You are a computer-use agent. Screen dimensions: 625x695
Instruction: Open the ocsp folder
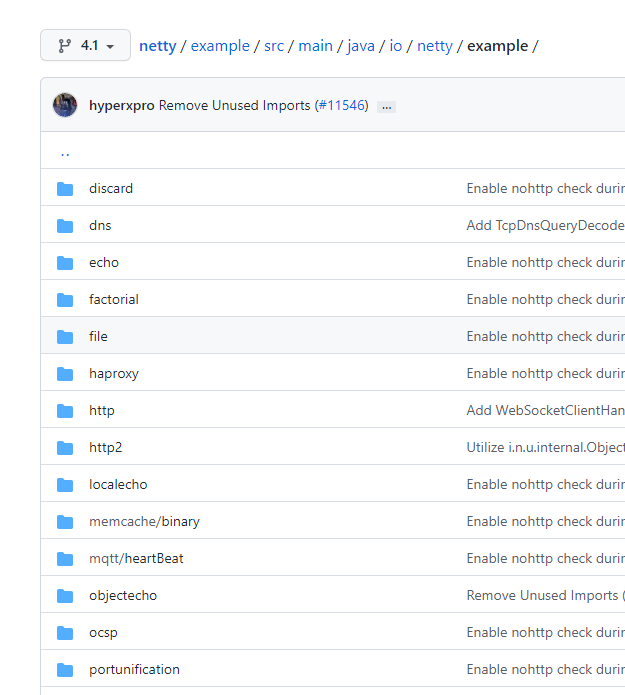click(103, 633)
